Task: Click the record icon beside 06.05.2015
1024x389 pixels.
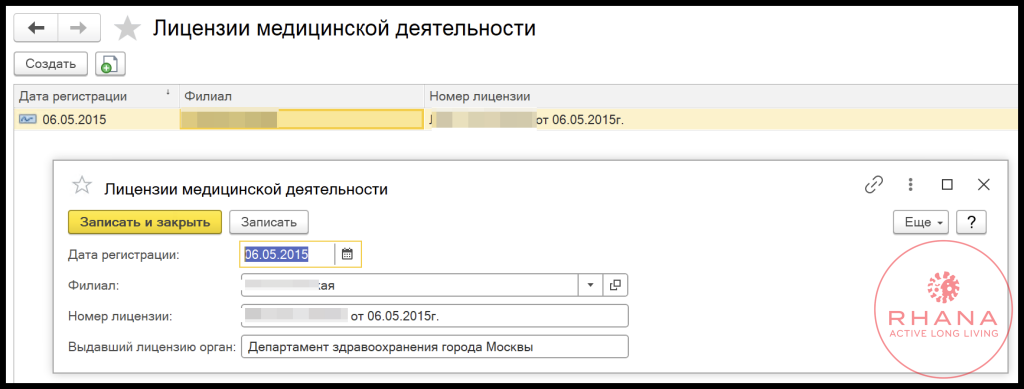Action: (x=28, y=119)
